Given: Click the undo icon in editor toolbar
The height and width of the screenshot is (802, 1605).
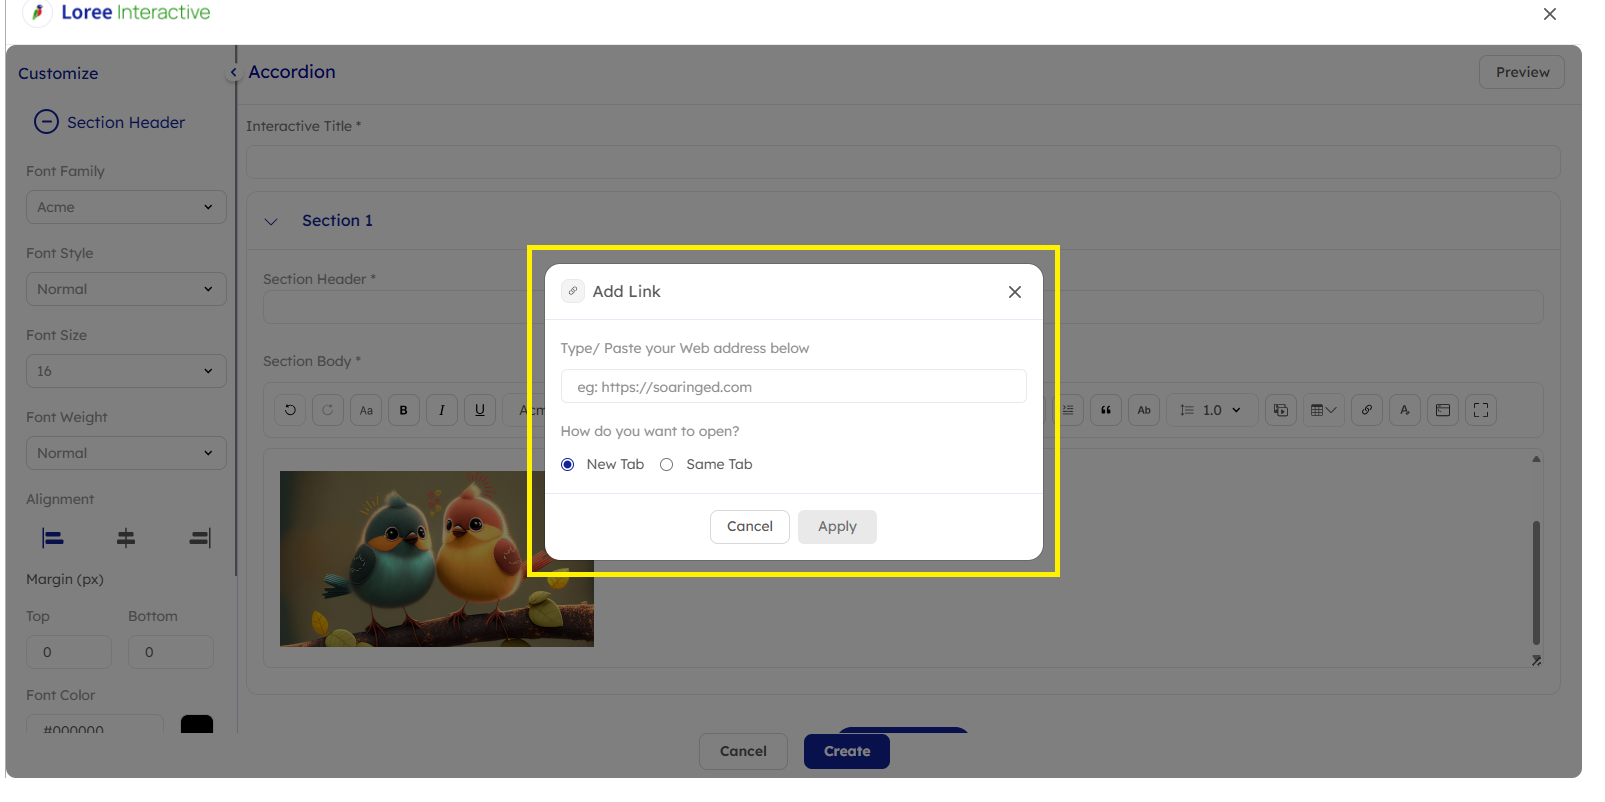Looking at the screenshot, I should click(290, 410).
